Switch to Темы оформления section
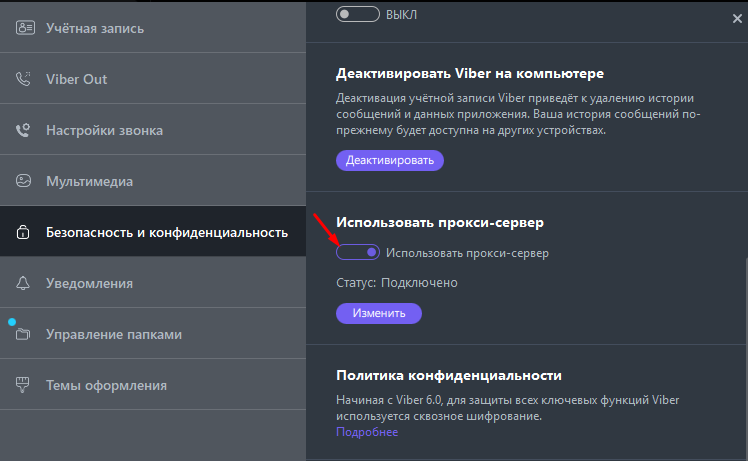The width and height of the screenshot is (748, 461). [153, 385]
